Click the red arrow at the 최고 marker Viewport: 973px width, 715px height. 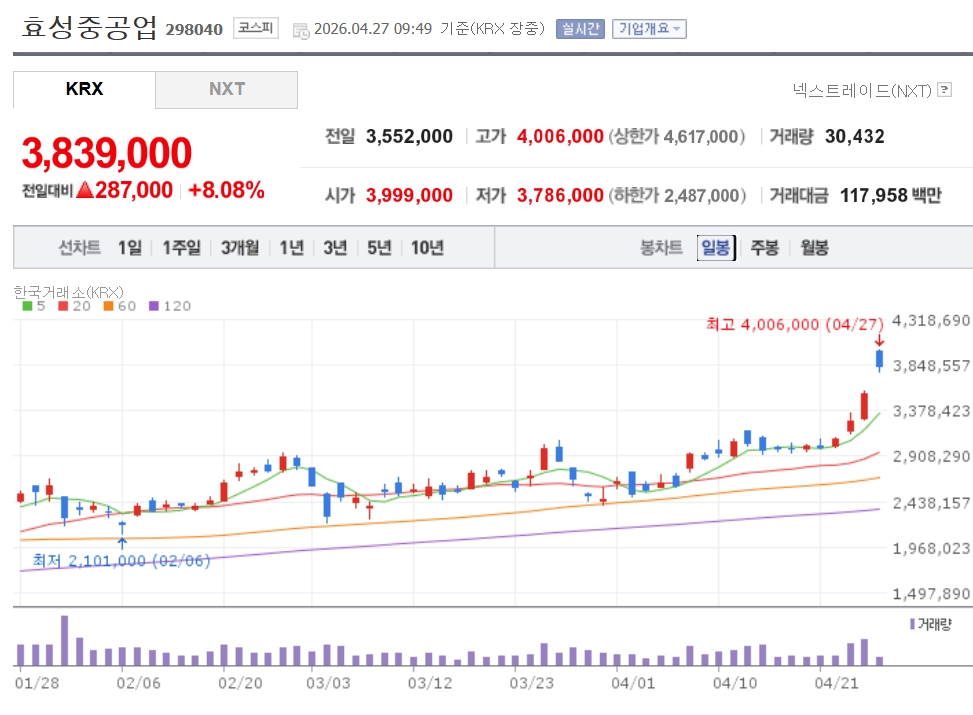879,341
